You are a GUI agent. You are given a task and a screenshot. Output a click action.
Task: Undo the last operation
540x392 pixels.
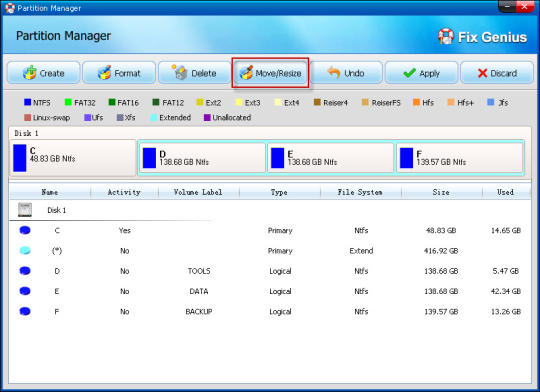point(346,73)
